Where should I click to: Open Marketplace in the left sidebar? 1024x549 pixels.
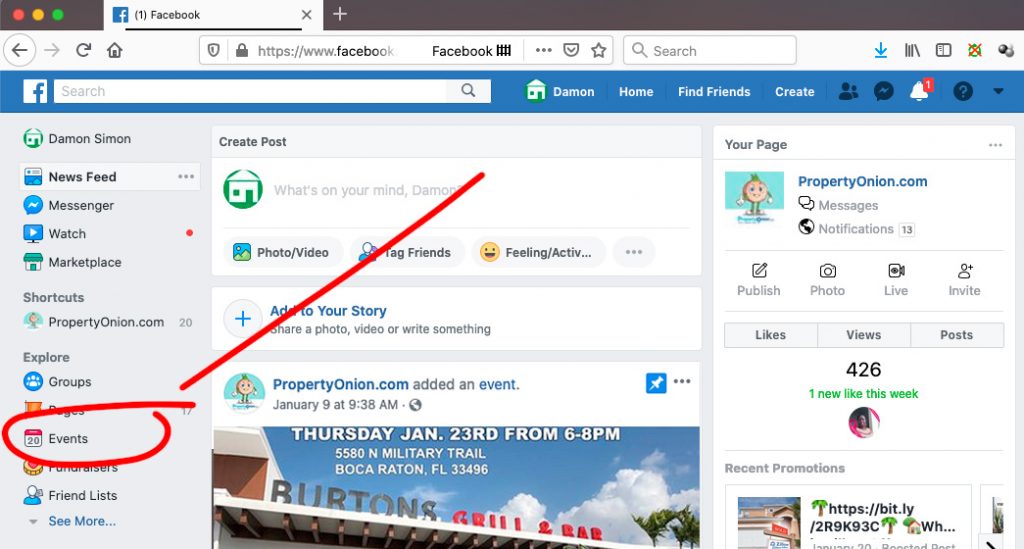pyautogui.click(x=72, y=262)
